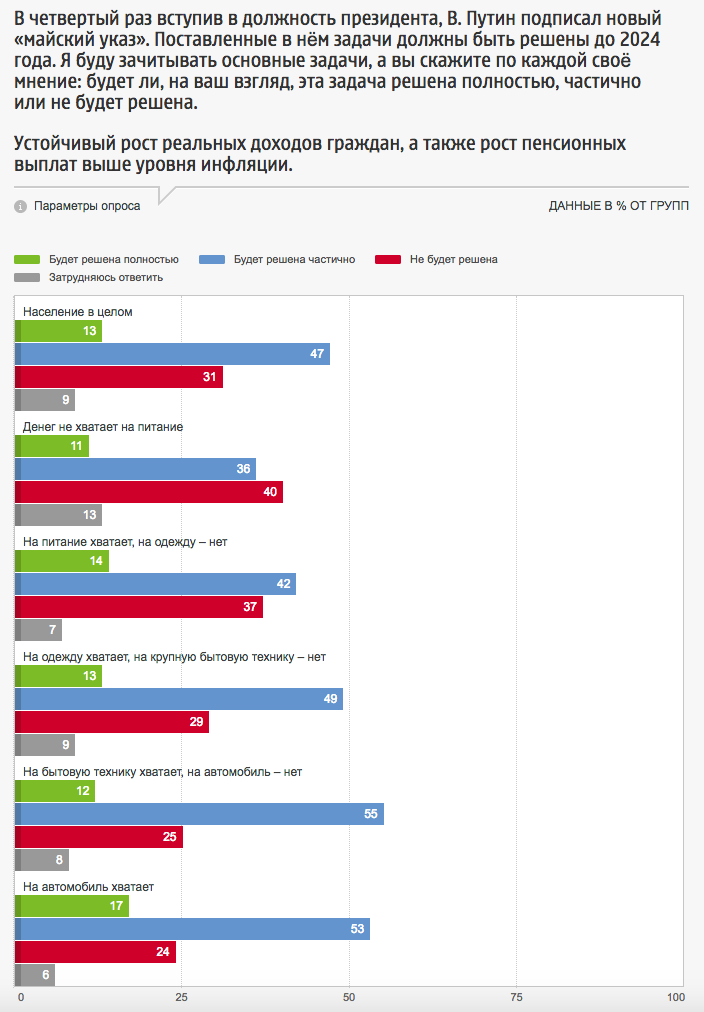Click the info icon beside Параметры опроса
Image resolution: width=704 pixels, height=1012 pixels.
point(20,206)
